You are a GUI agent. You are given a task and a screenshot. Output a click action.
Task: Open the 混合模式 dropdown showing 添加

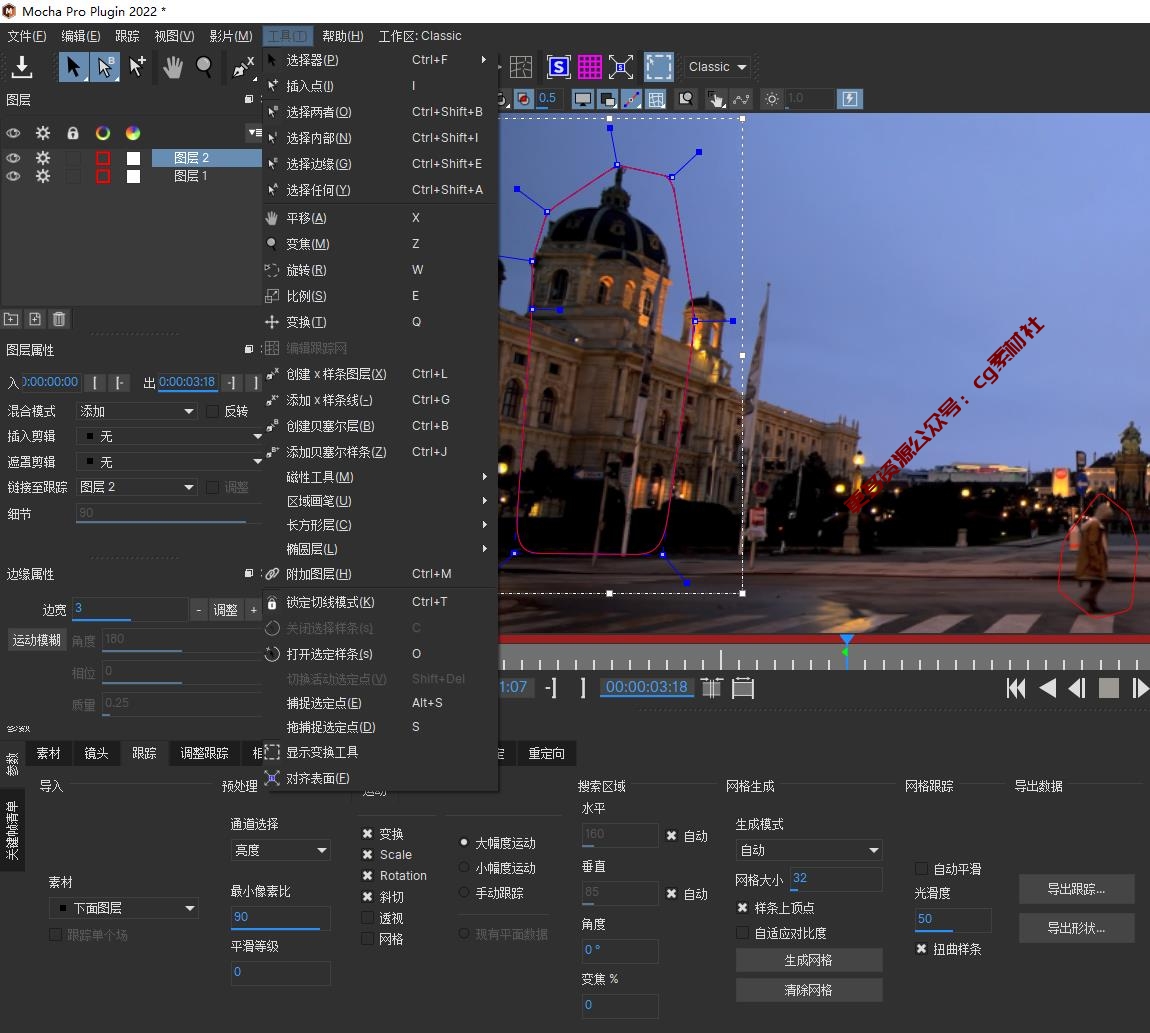click(137, 412)
